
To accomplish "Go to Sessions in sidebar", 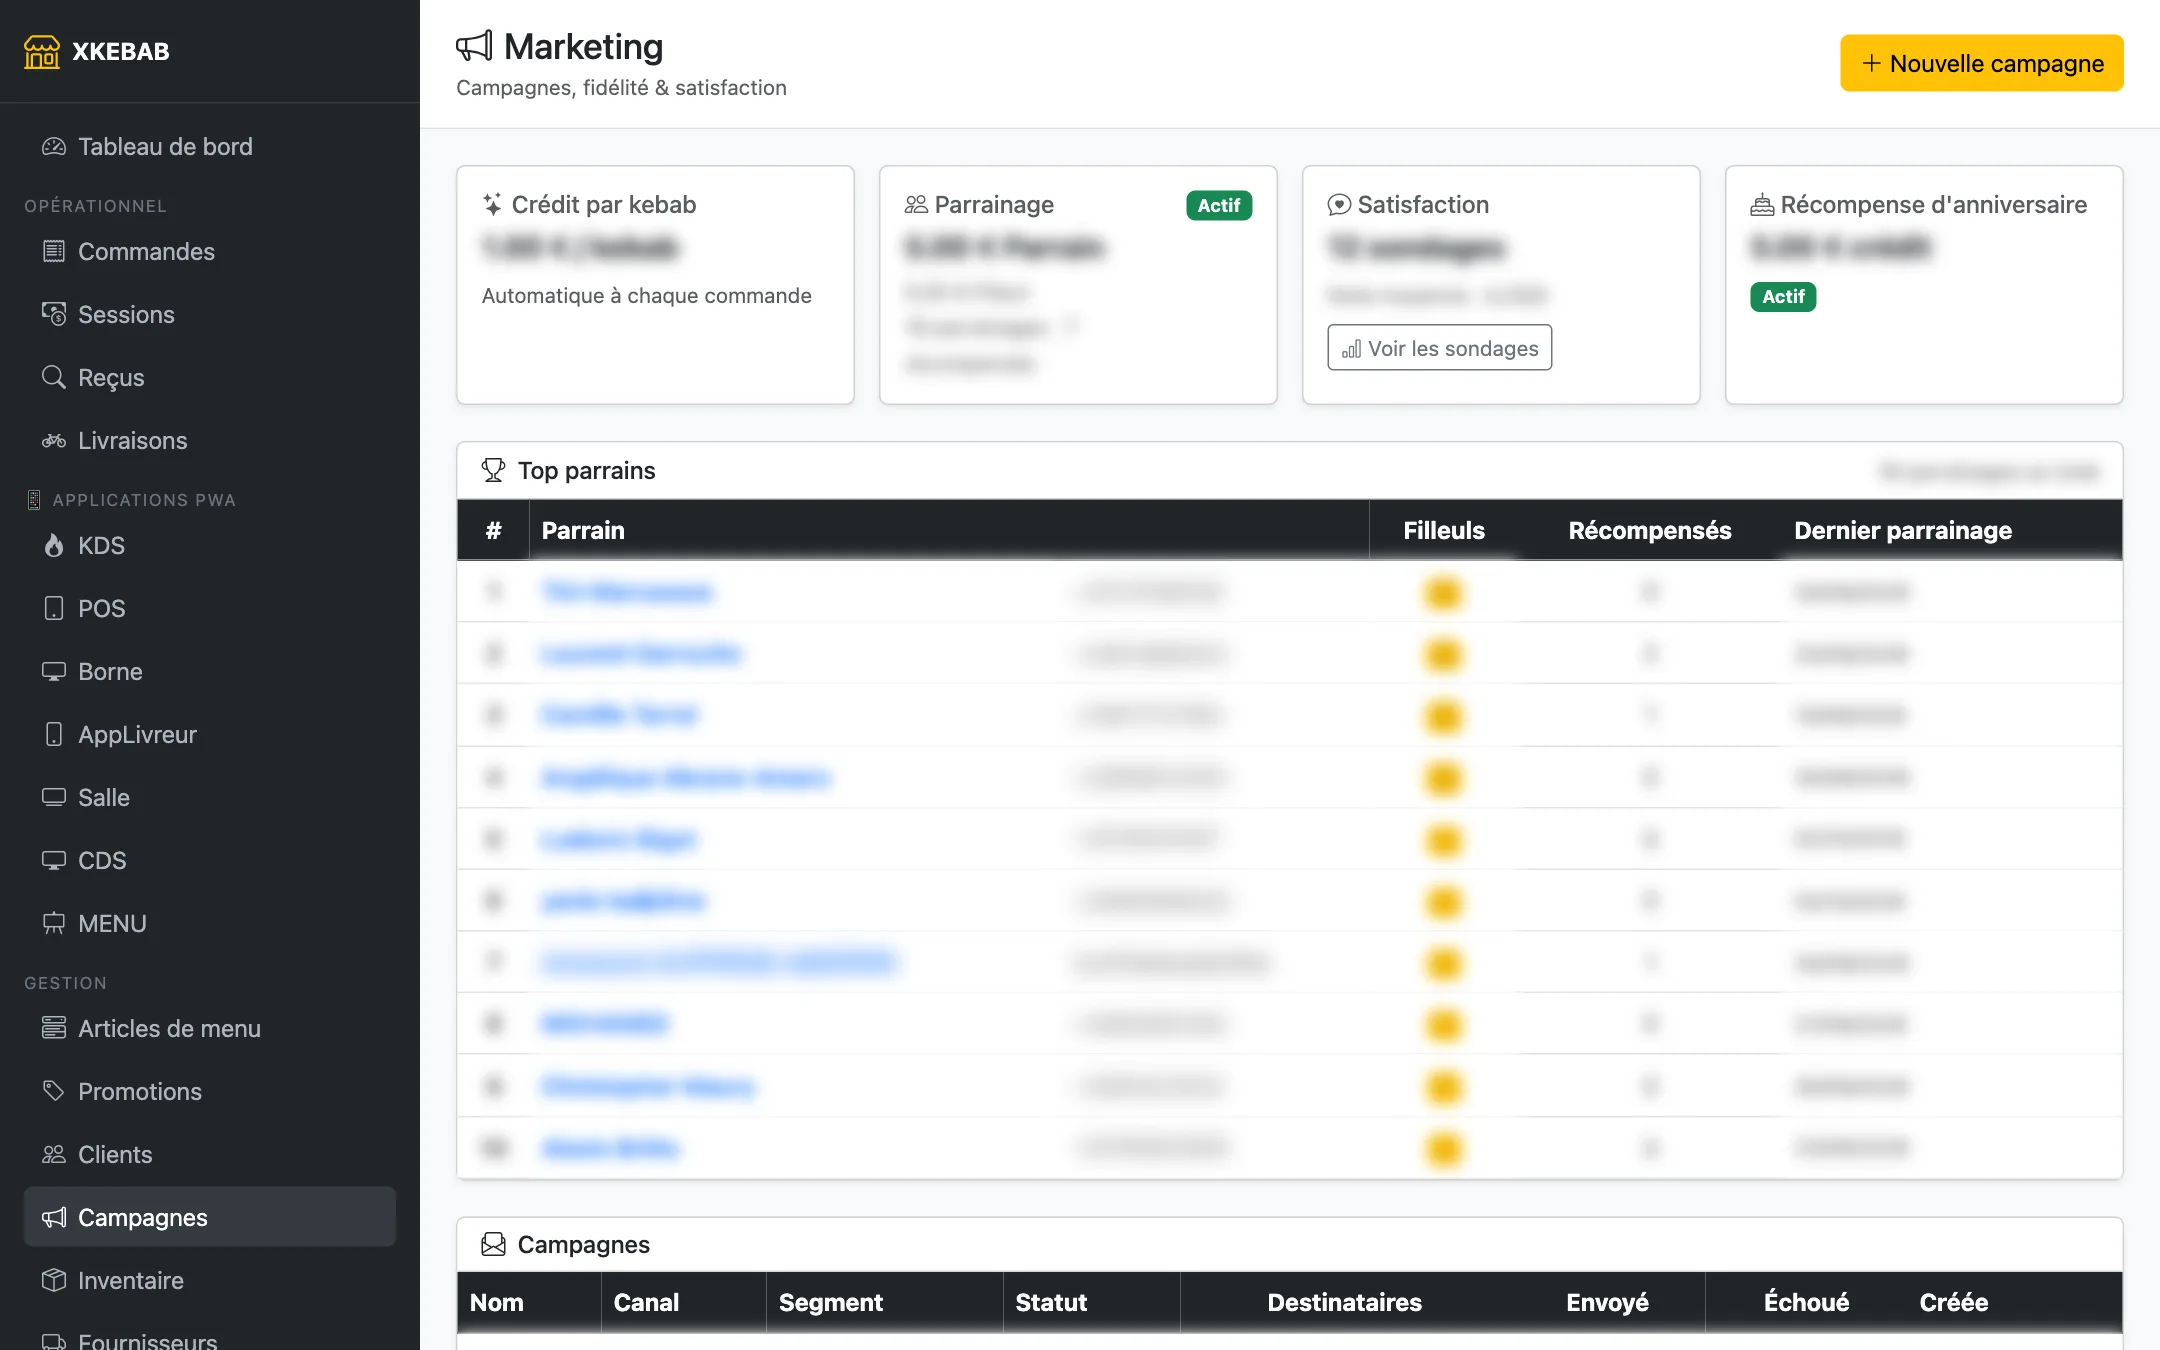I will (x=209, y=315).
